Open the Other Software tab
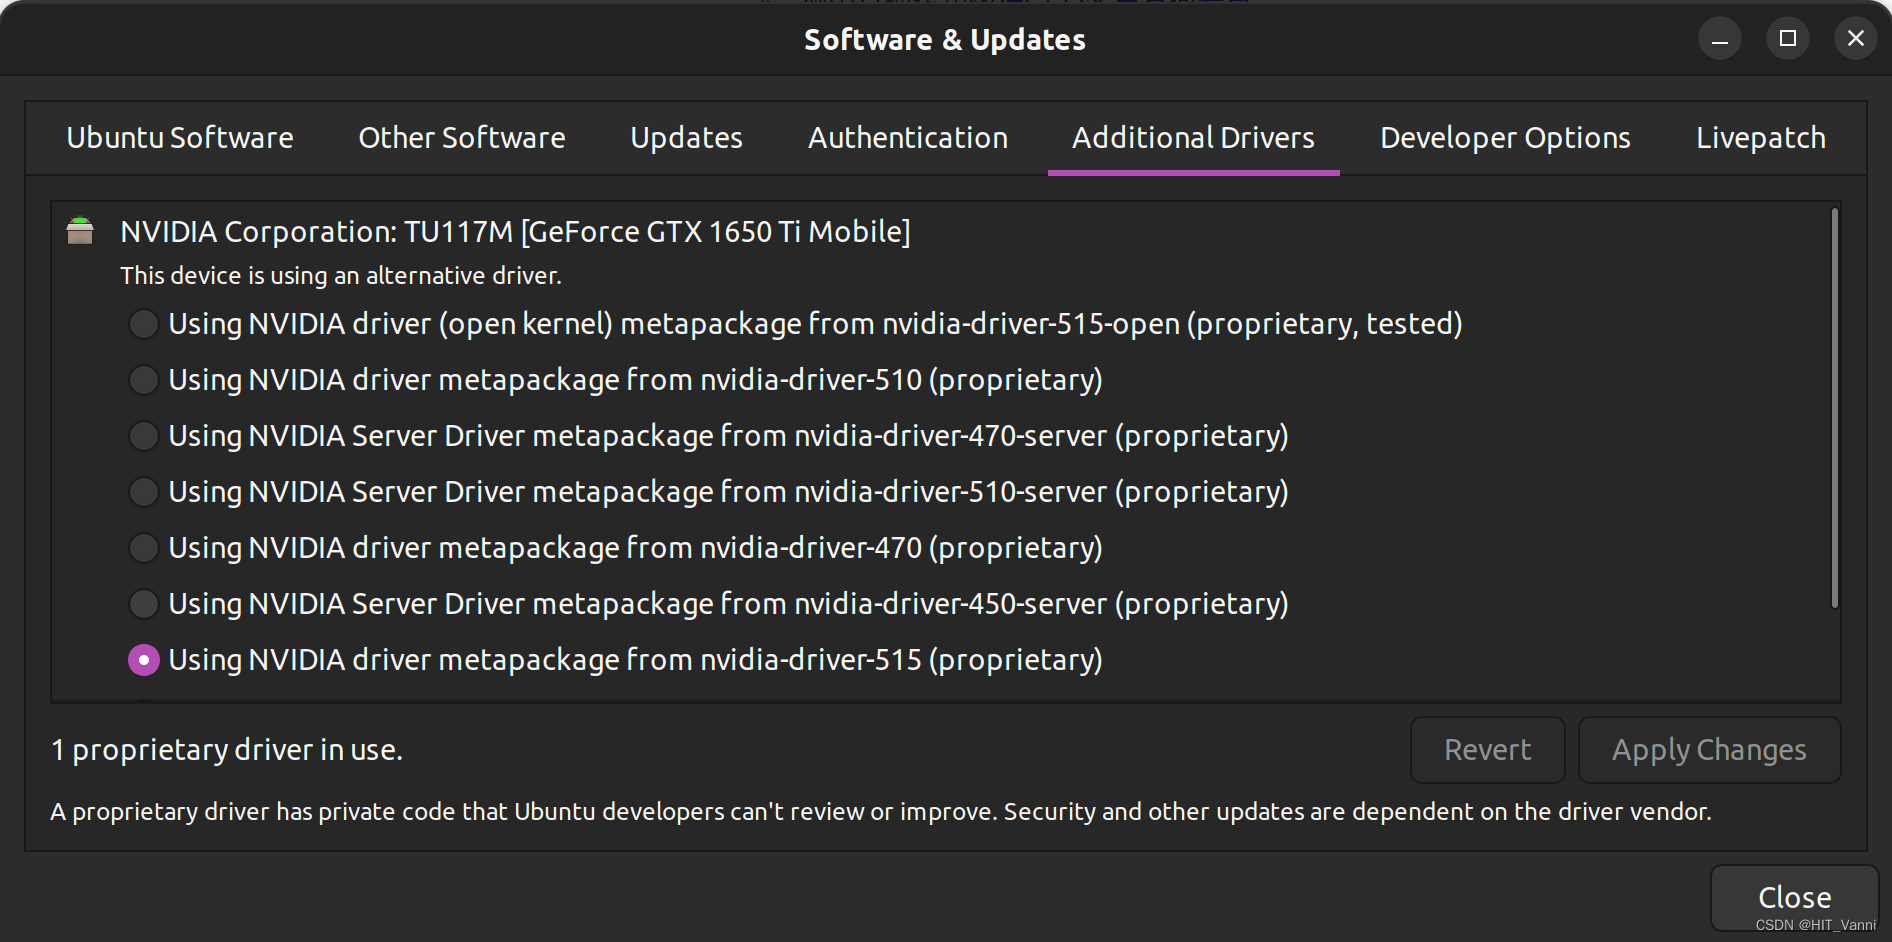 pos(462,138)
